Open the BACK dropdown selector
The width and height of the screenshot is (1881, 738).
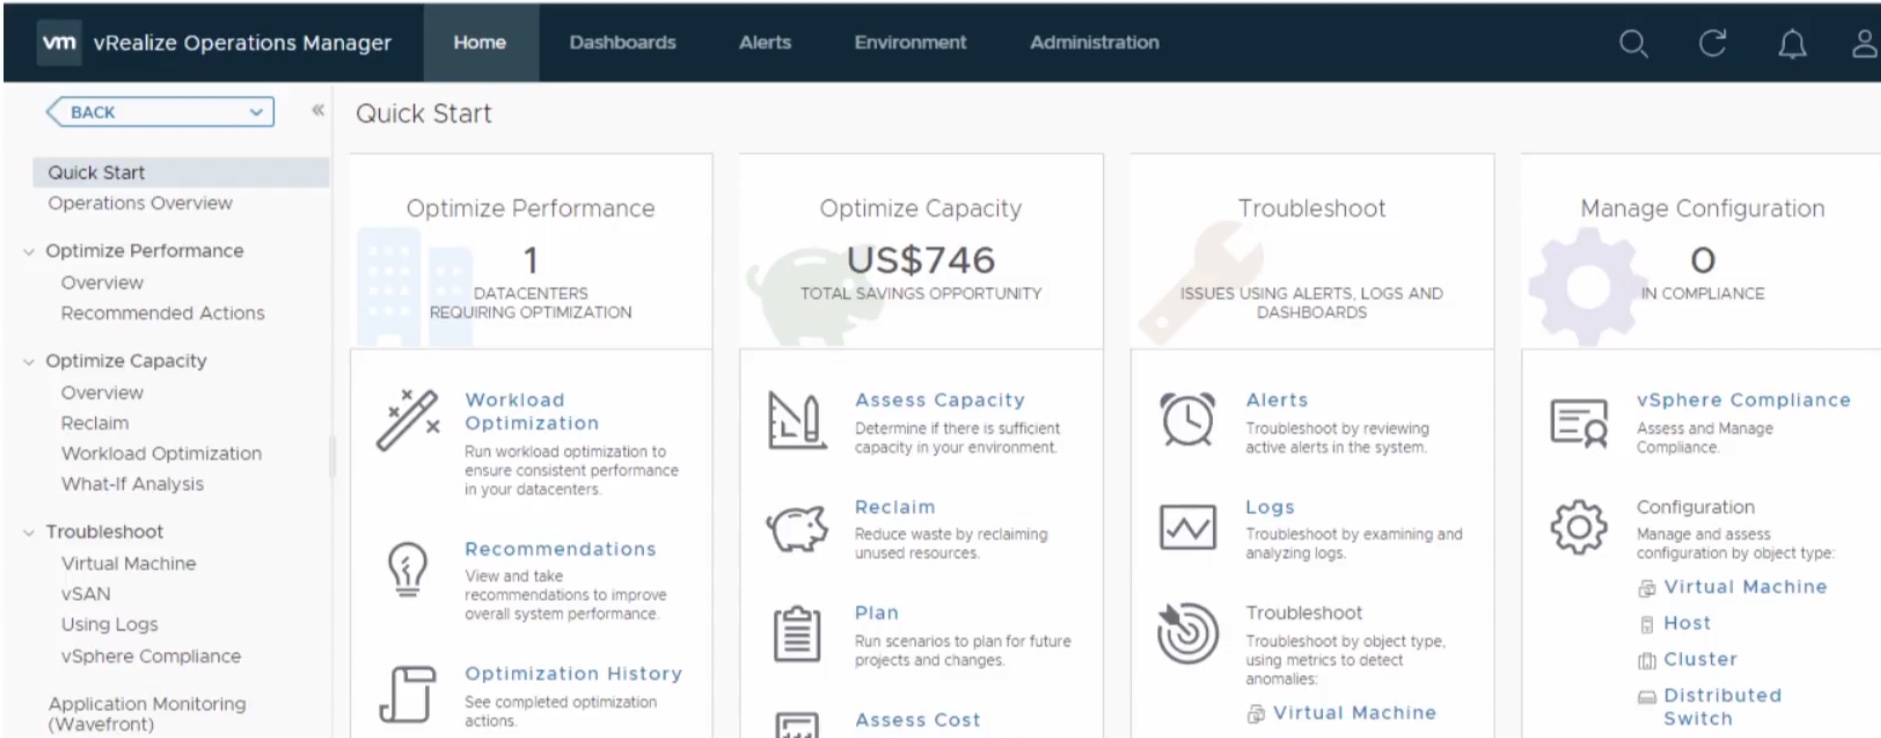161,112
